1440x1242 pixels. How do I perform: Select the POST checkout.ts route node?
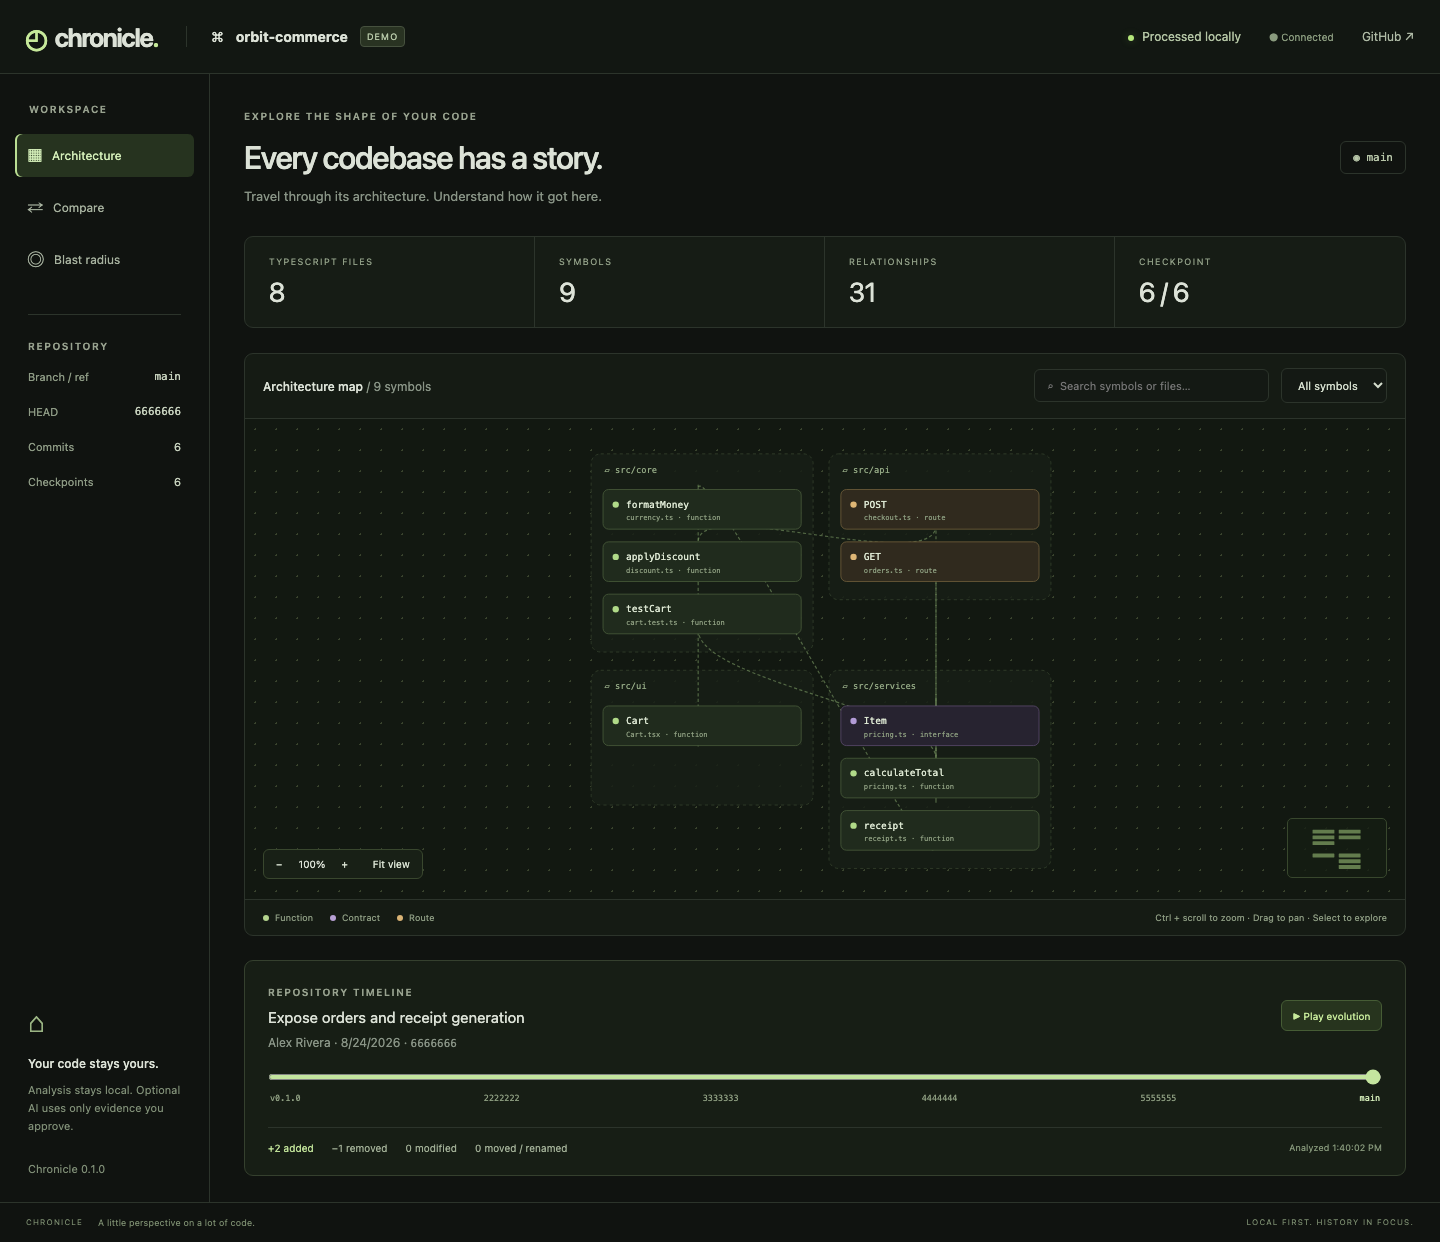point(940,510)
